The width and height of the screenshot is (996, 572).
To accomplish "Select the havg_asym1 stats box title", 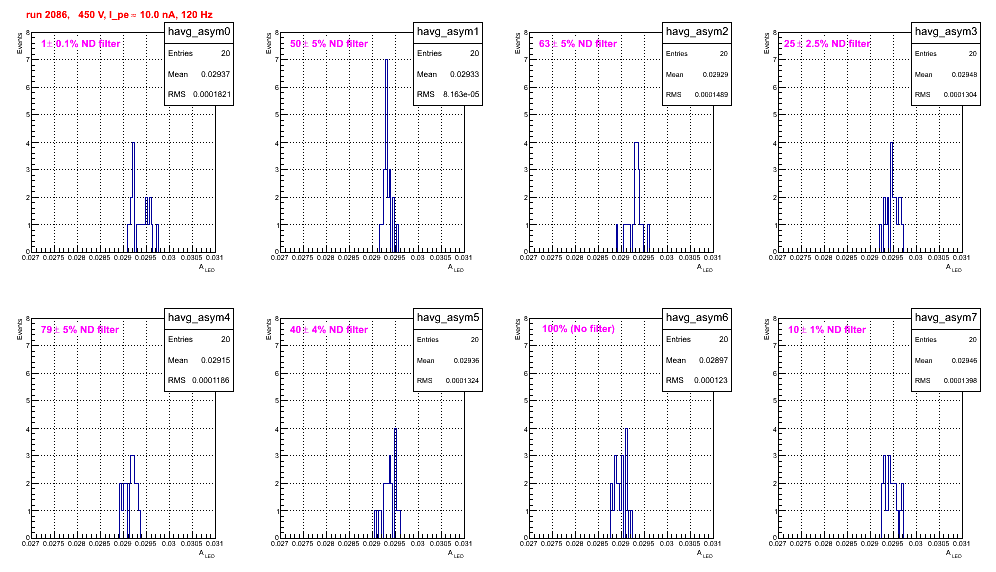I will coord(448,32).
